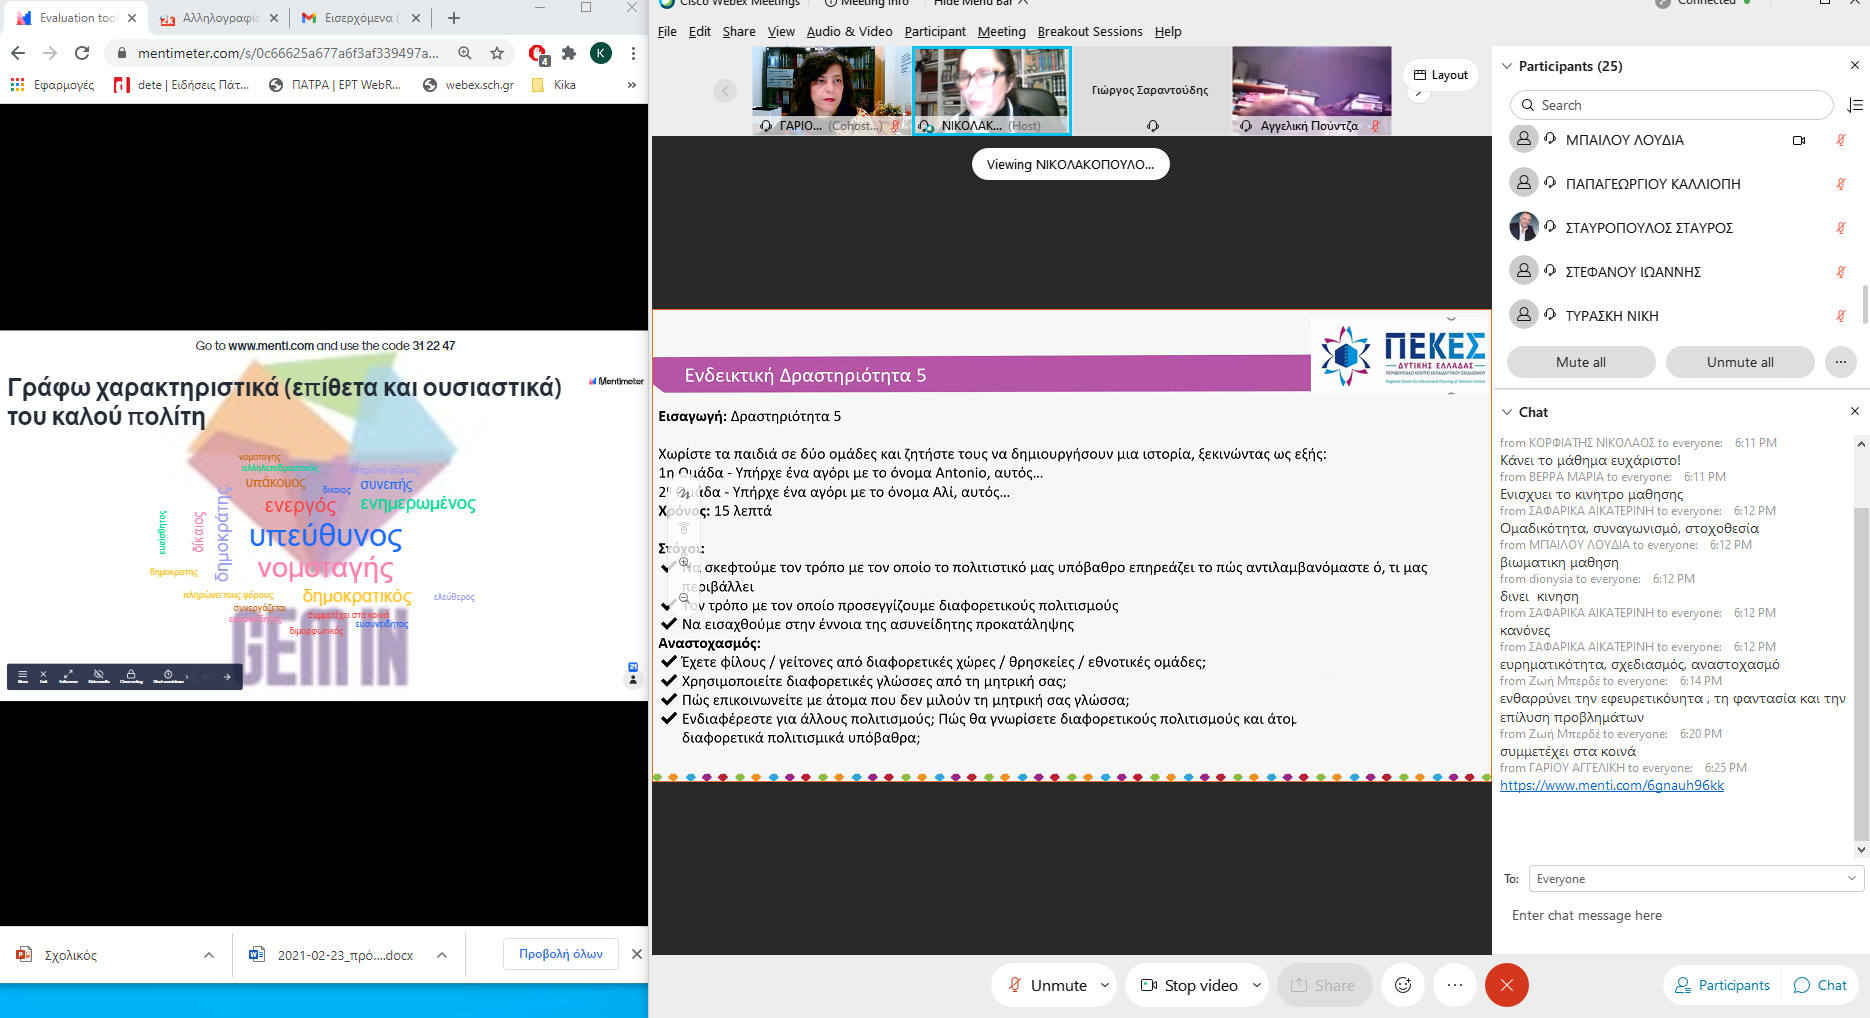Open the Breakout Sessions menu

(x=1089, y=31)
